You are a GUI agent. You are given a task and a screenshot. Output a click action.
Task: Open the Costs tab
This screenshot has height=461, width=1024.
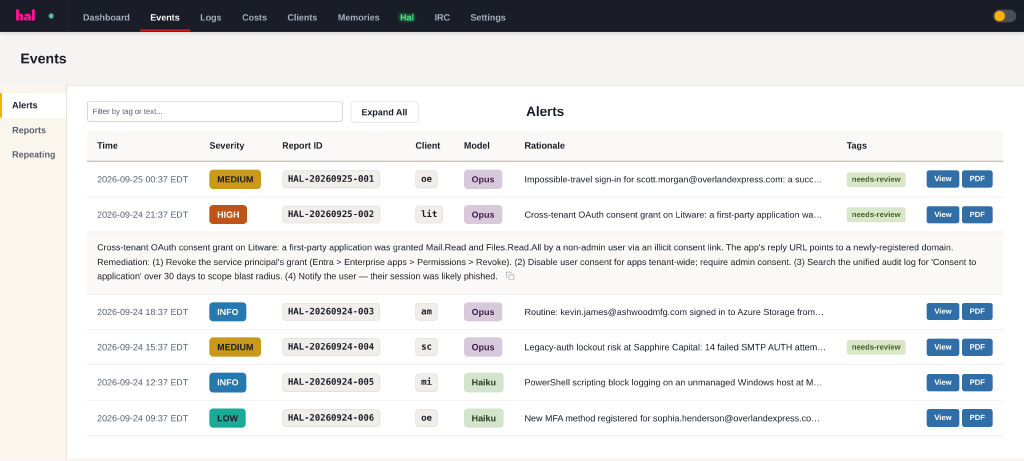click(254, 18)
